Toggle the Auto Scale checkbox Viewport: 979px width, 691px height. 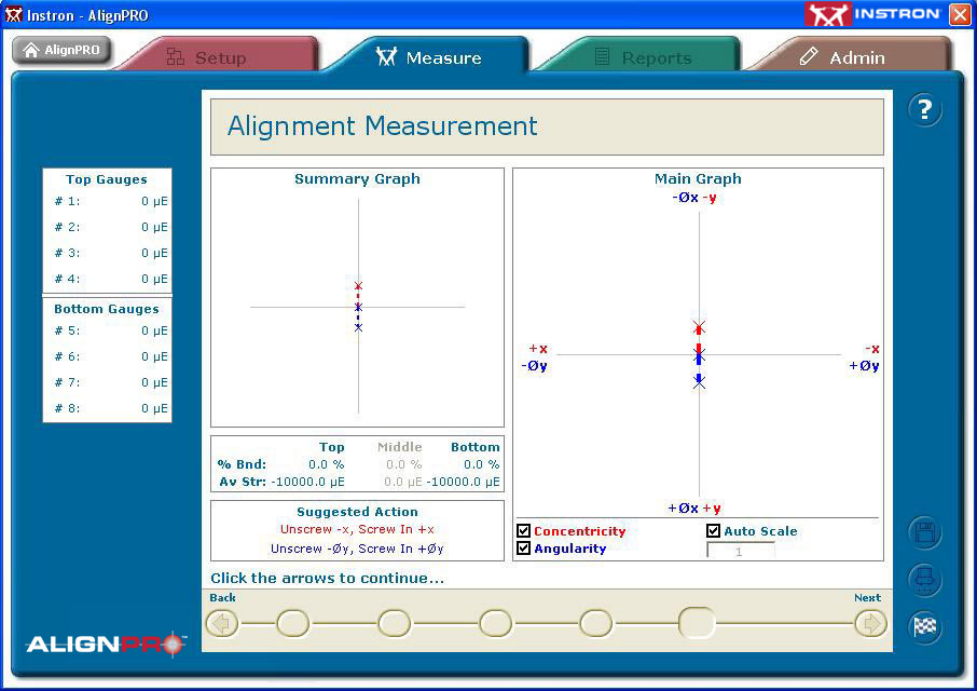pyautogui.click(x=713, y=531)
